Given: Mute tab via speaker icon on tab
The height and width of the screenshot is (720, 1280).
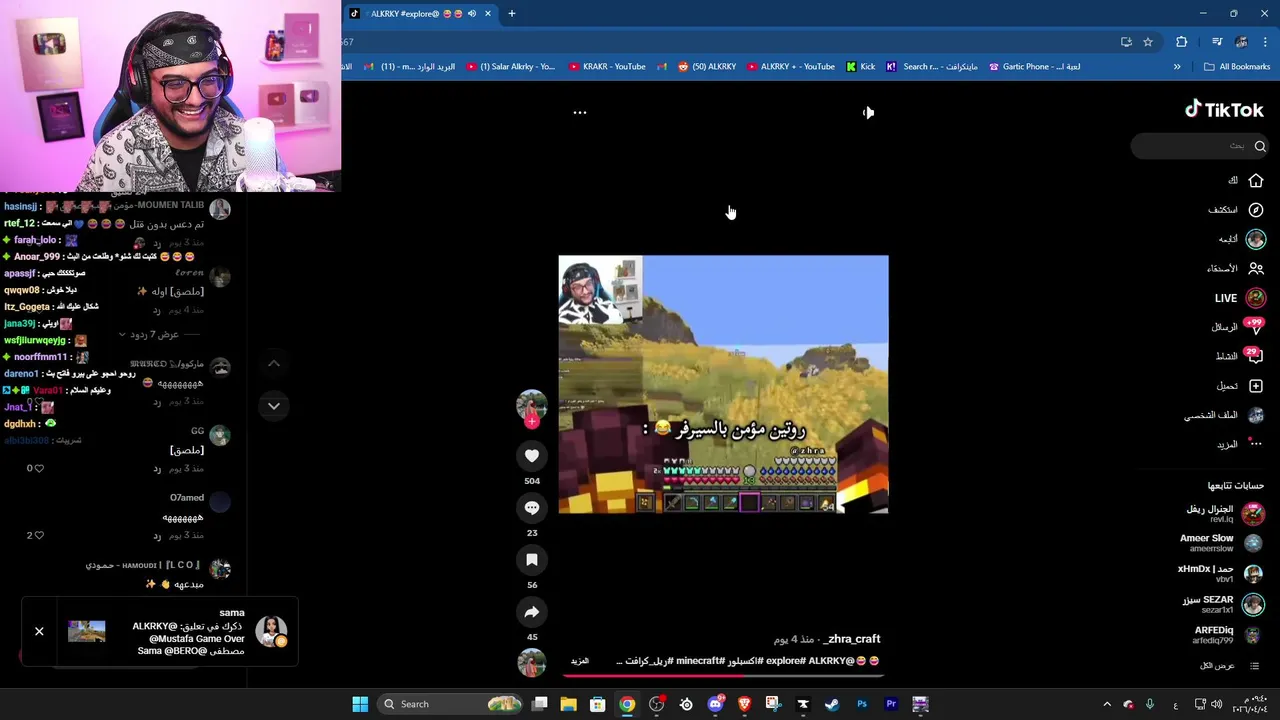Looking at the screenshot, I should pyautogui.click(x=472, y=14).
